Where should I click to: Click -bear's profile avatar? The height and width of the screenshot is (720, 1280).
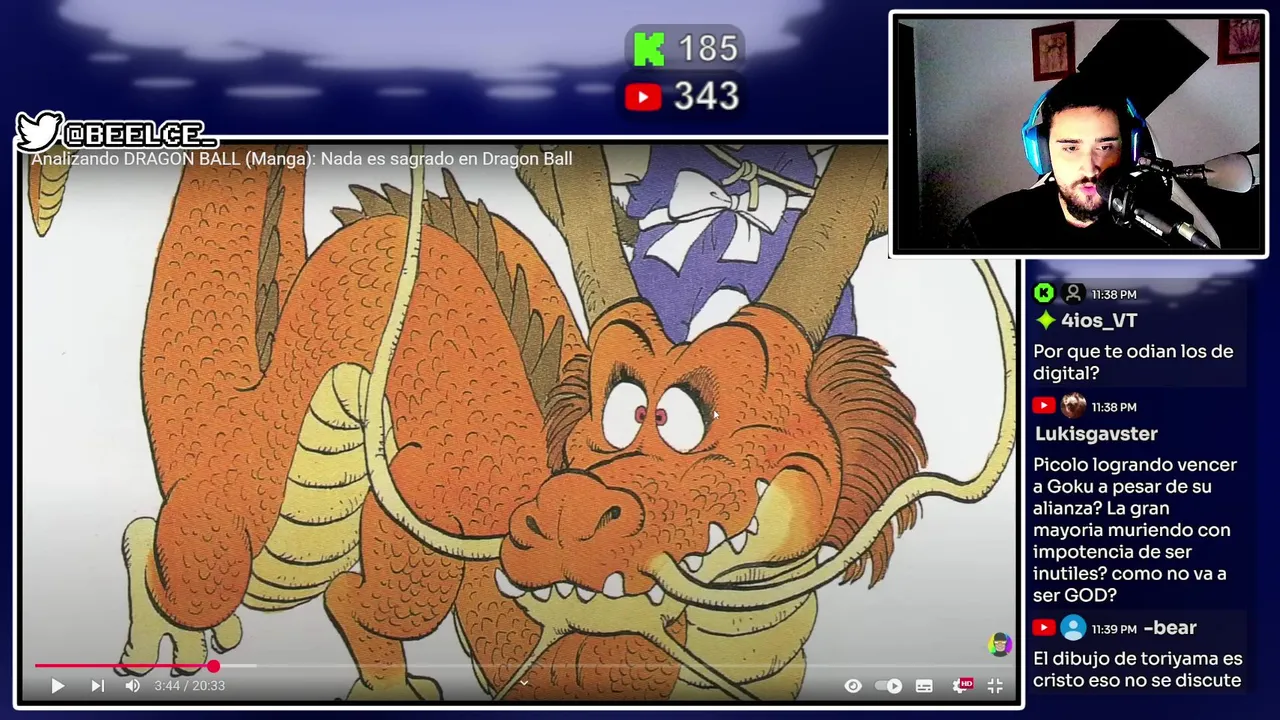[x=1073, y=628]
